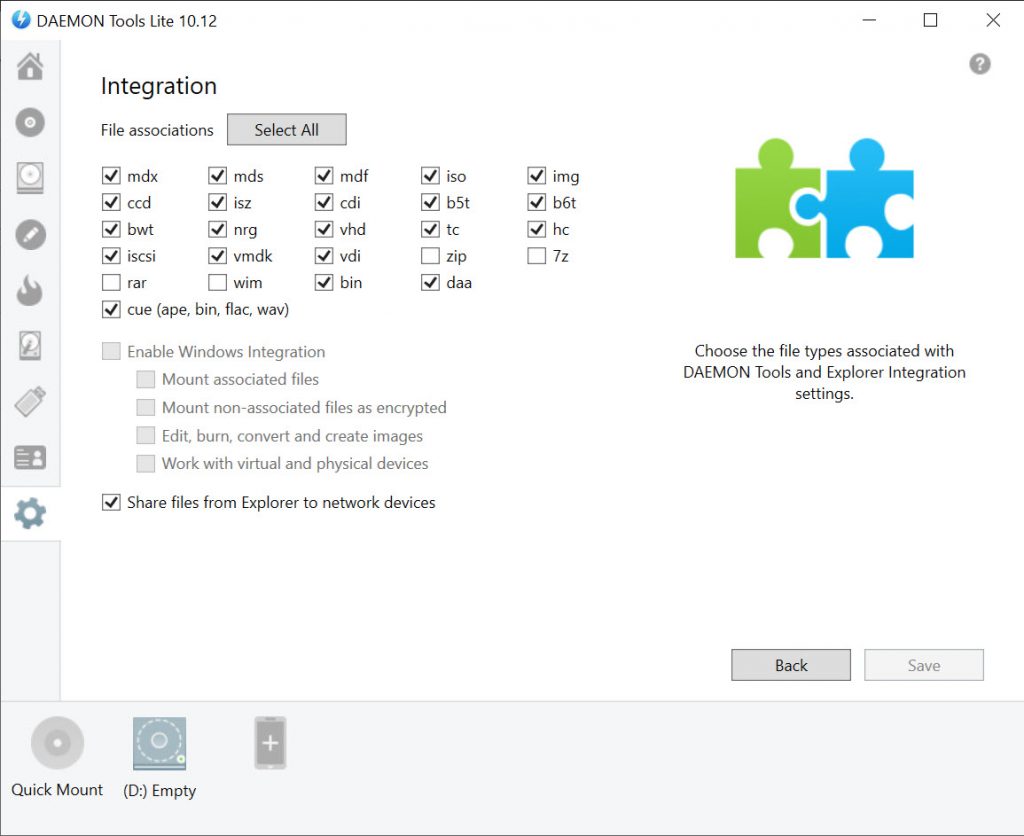Open the ID card sidebar icon
The width and height of the screenshot is (1024, 836).
click(x=30, y=458)
